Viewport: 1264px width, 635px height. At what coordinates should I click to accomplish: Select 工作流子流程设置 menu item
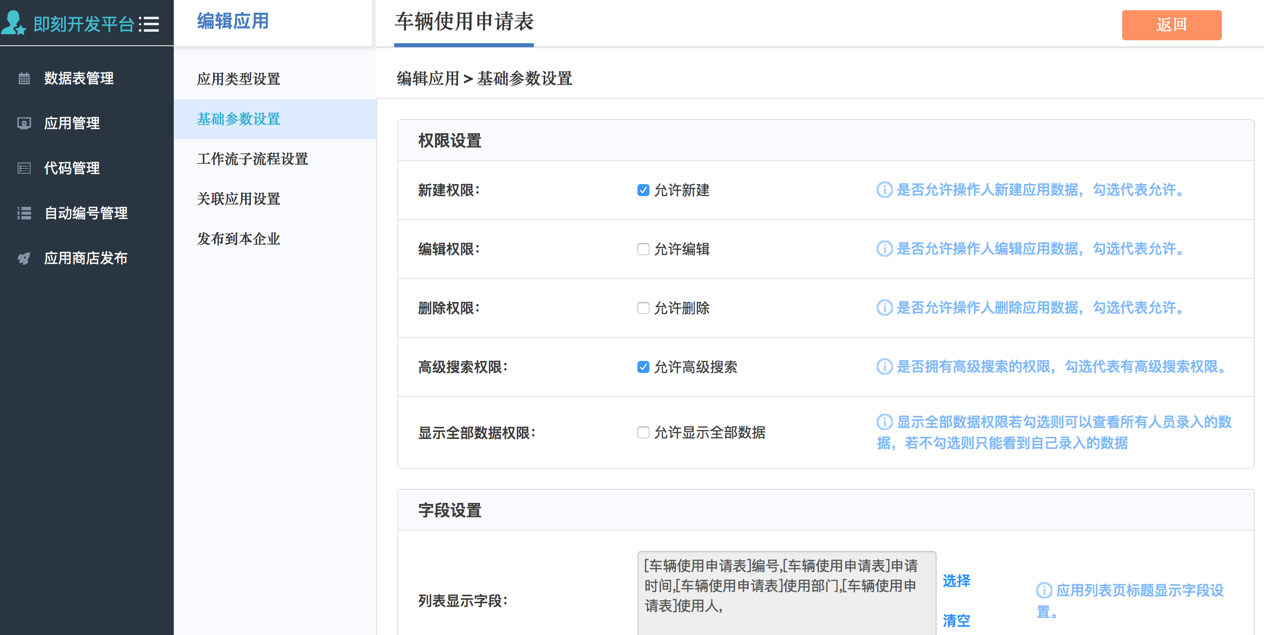(x=252, y=159)
